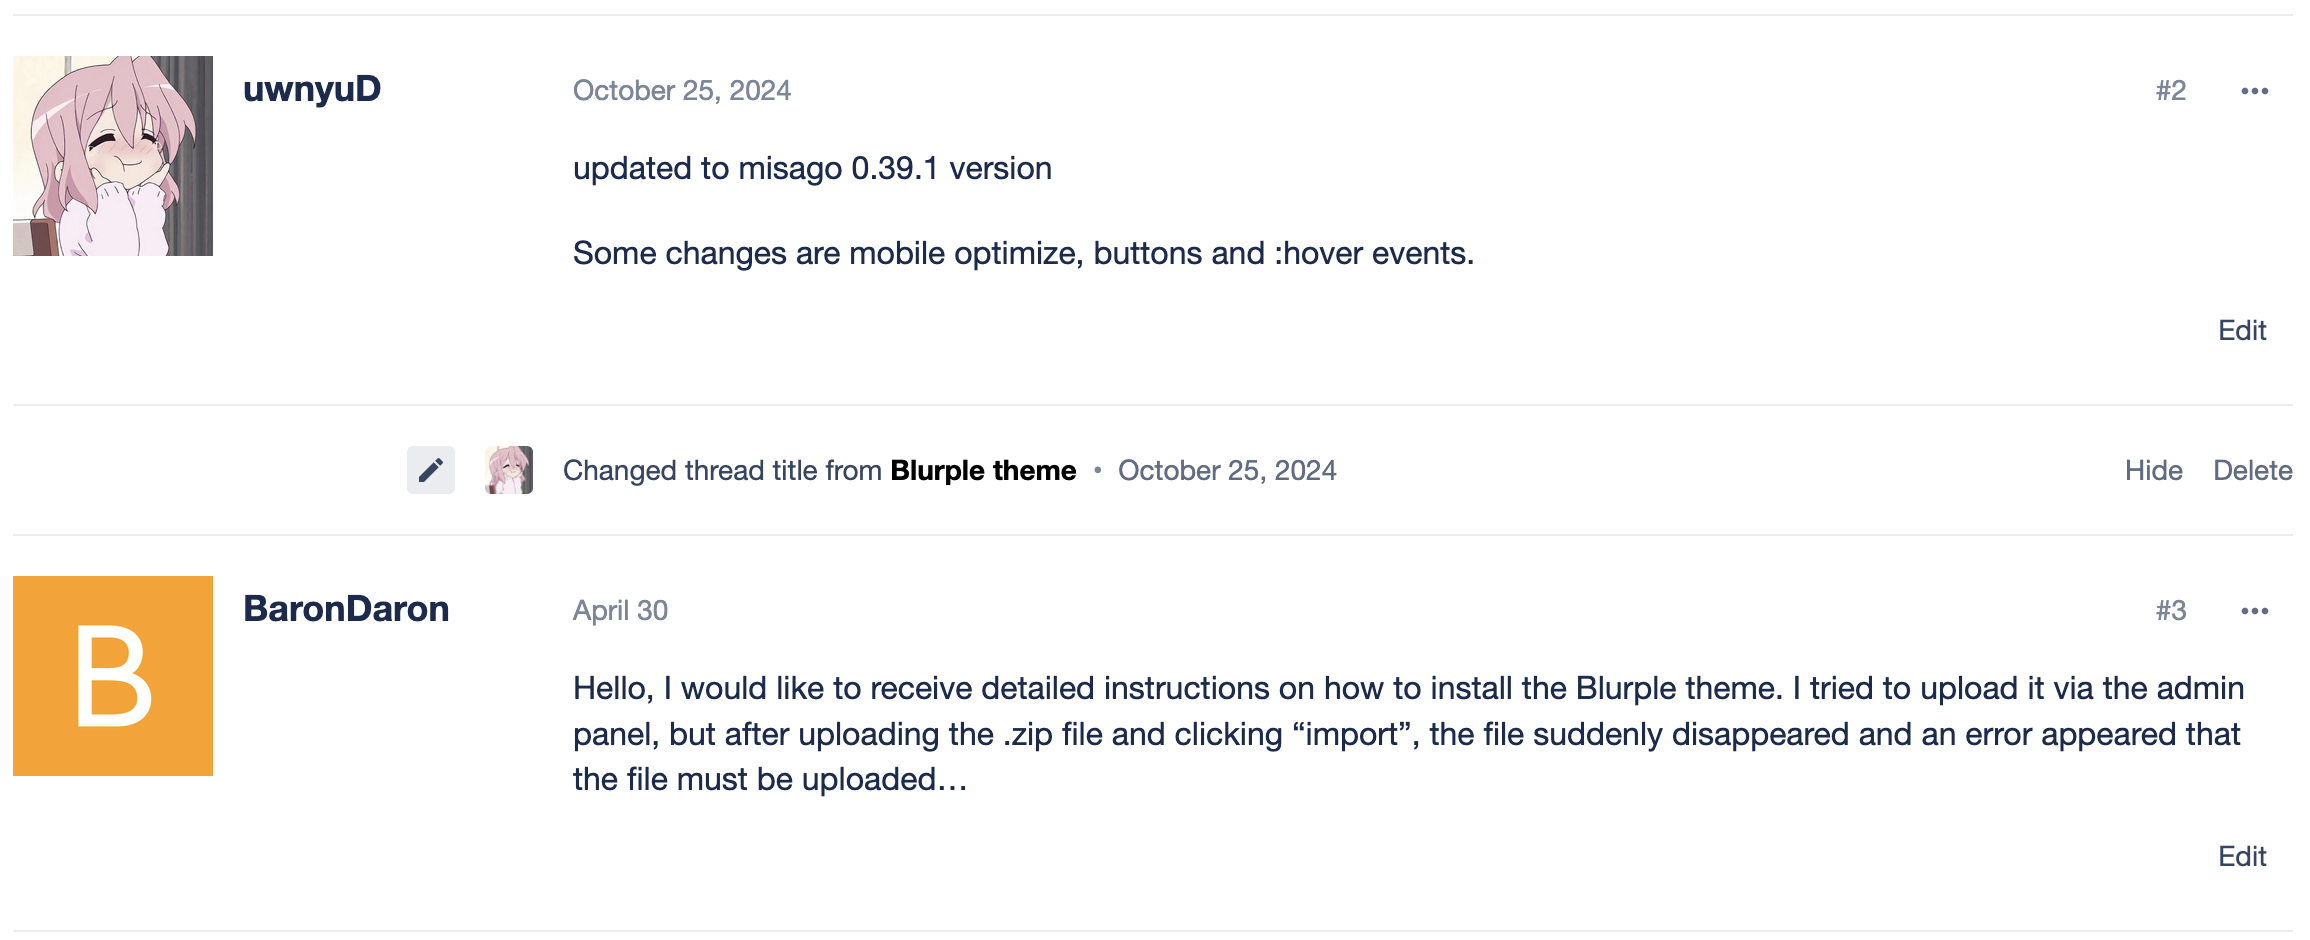2310x940 pixels.
Task: Delete the thread title change event
Action: [x=2252, y=471]
